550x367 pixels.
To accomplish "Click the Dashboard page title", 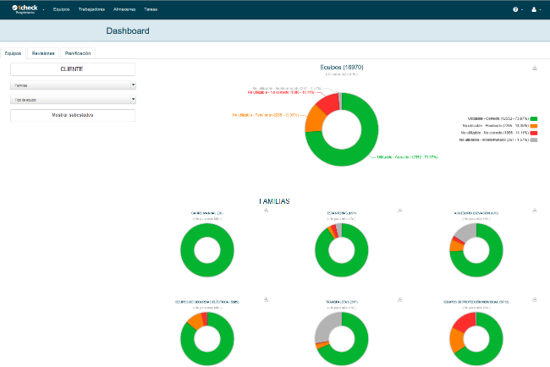I will pos(128,31).
